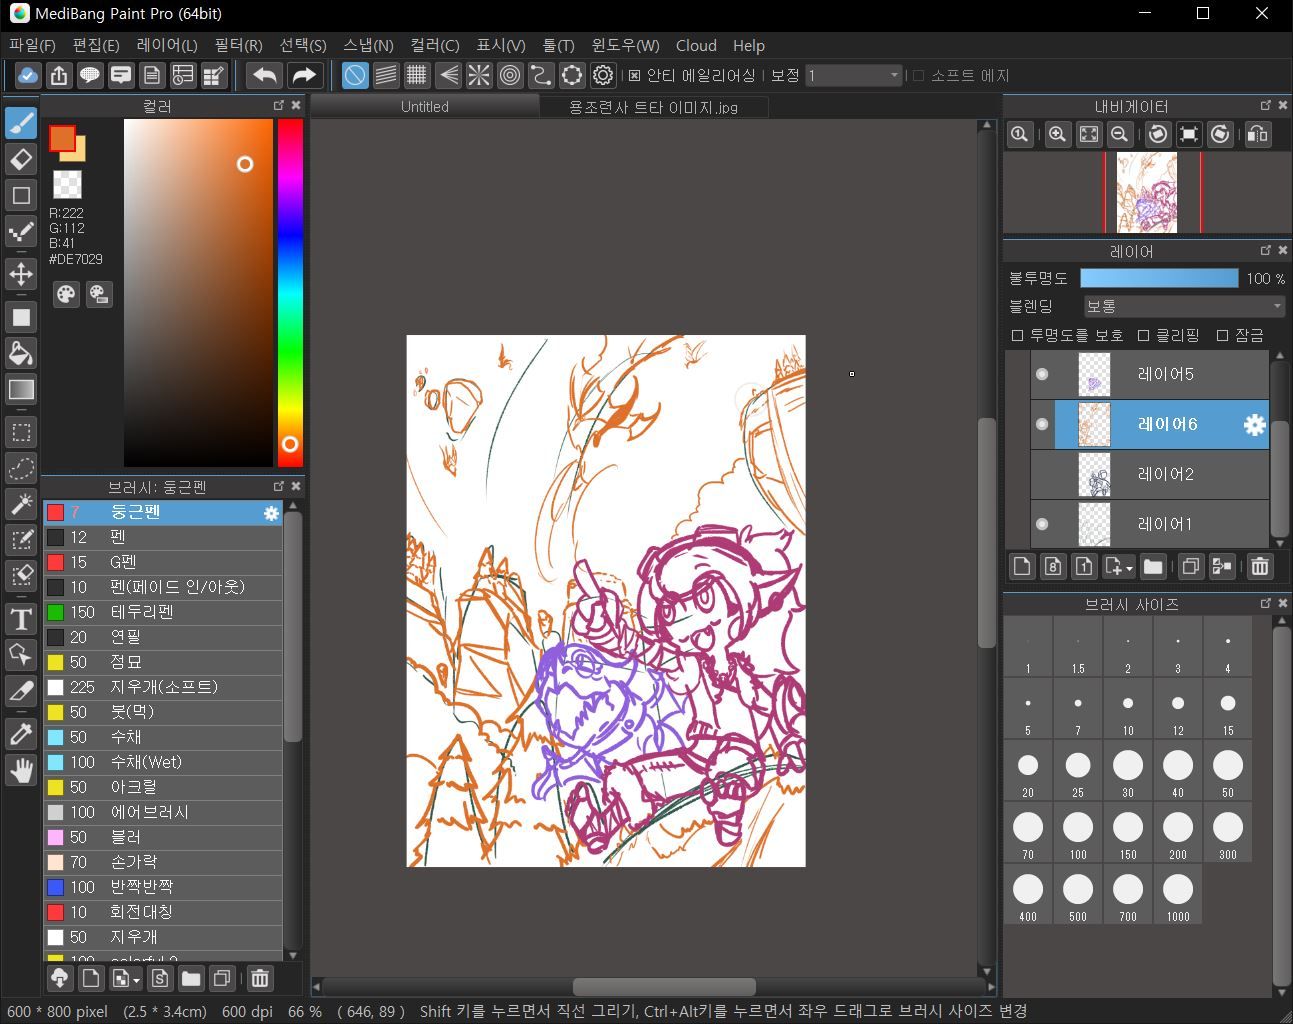This screenshot has height=1024, width=1293.
Task: Click the rainbow hue bar
Action: point(290,292)
